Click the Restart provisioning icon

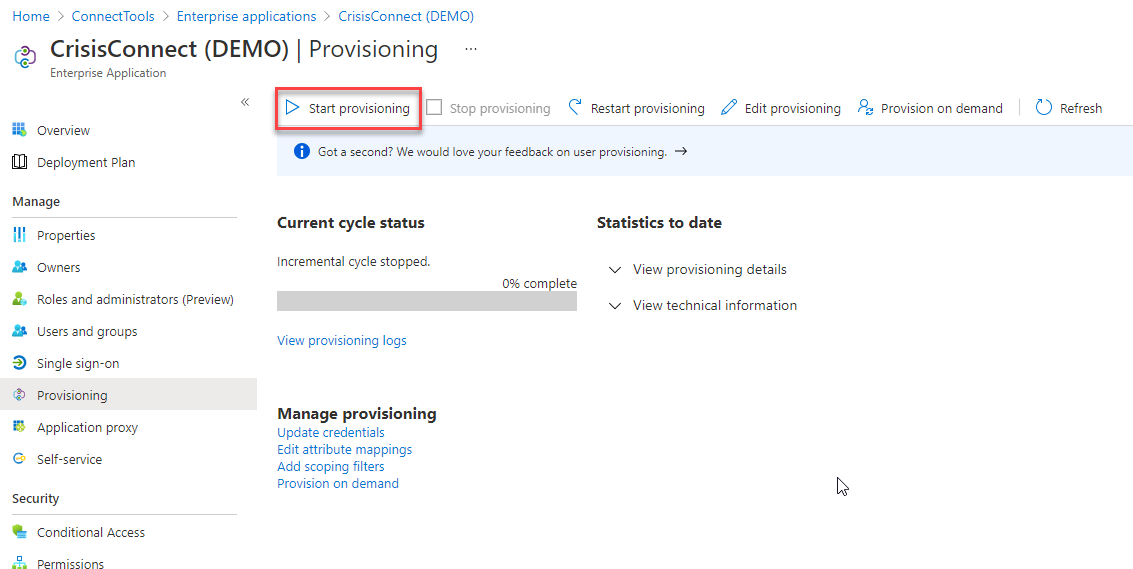pyautogui.click(x=575, y=108)
